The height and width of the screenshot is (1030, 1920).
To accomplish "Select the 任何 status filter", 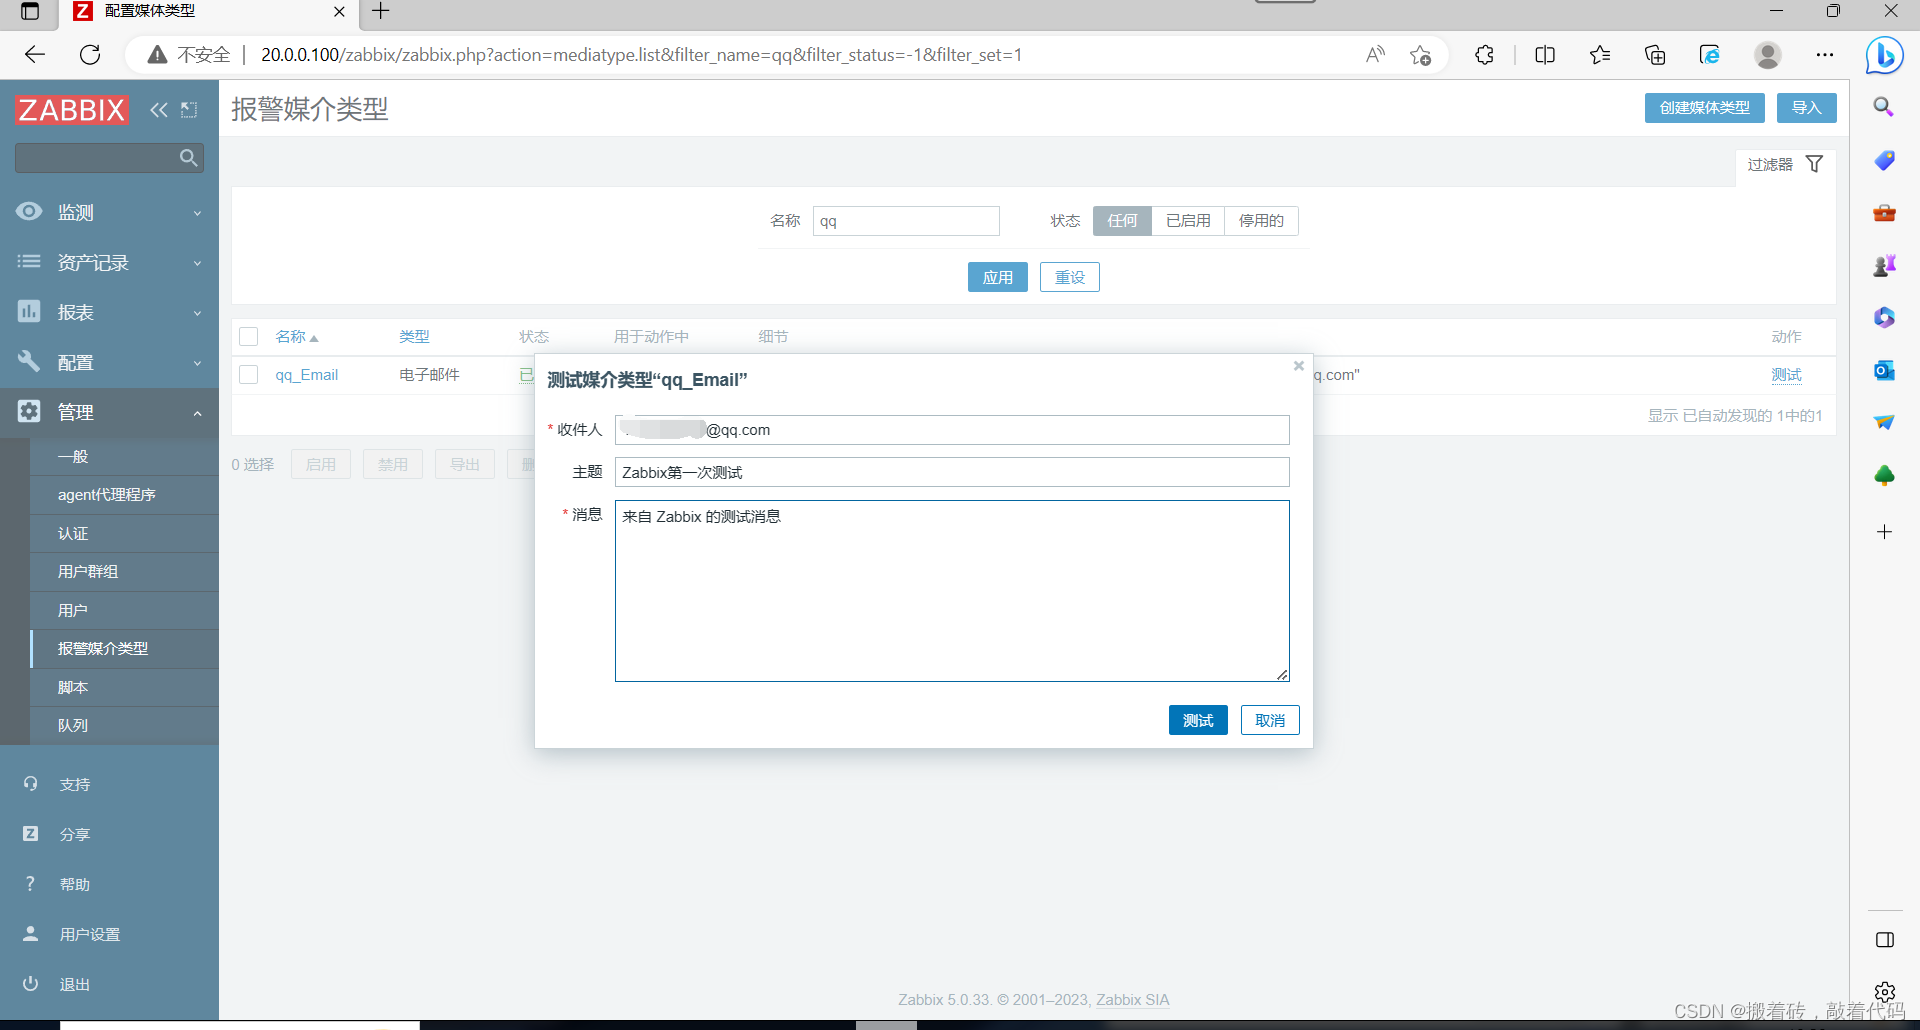I will (x=1122, y=221).
